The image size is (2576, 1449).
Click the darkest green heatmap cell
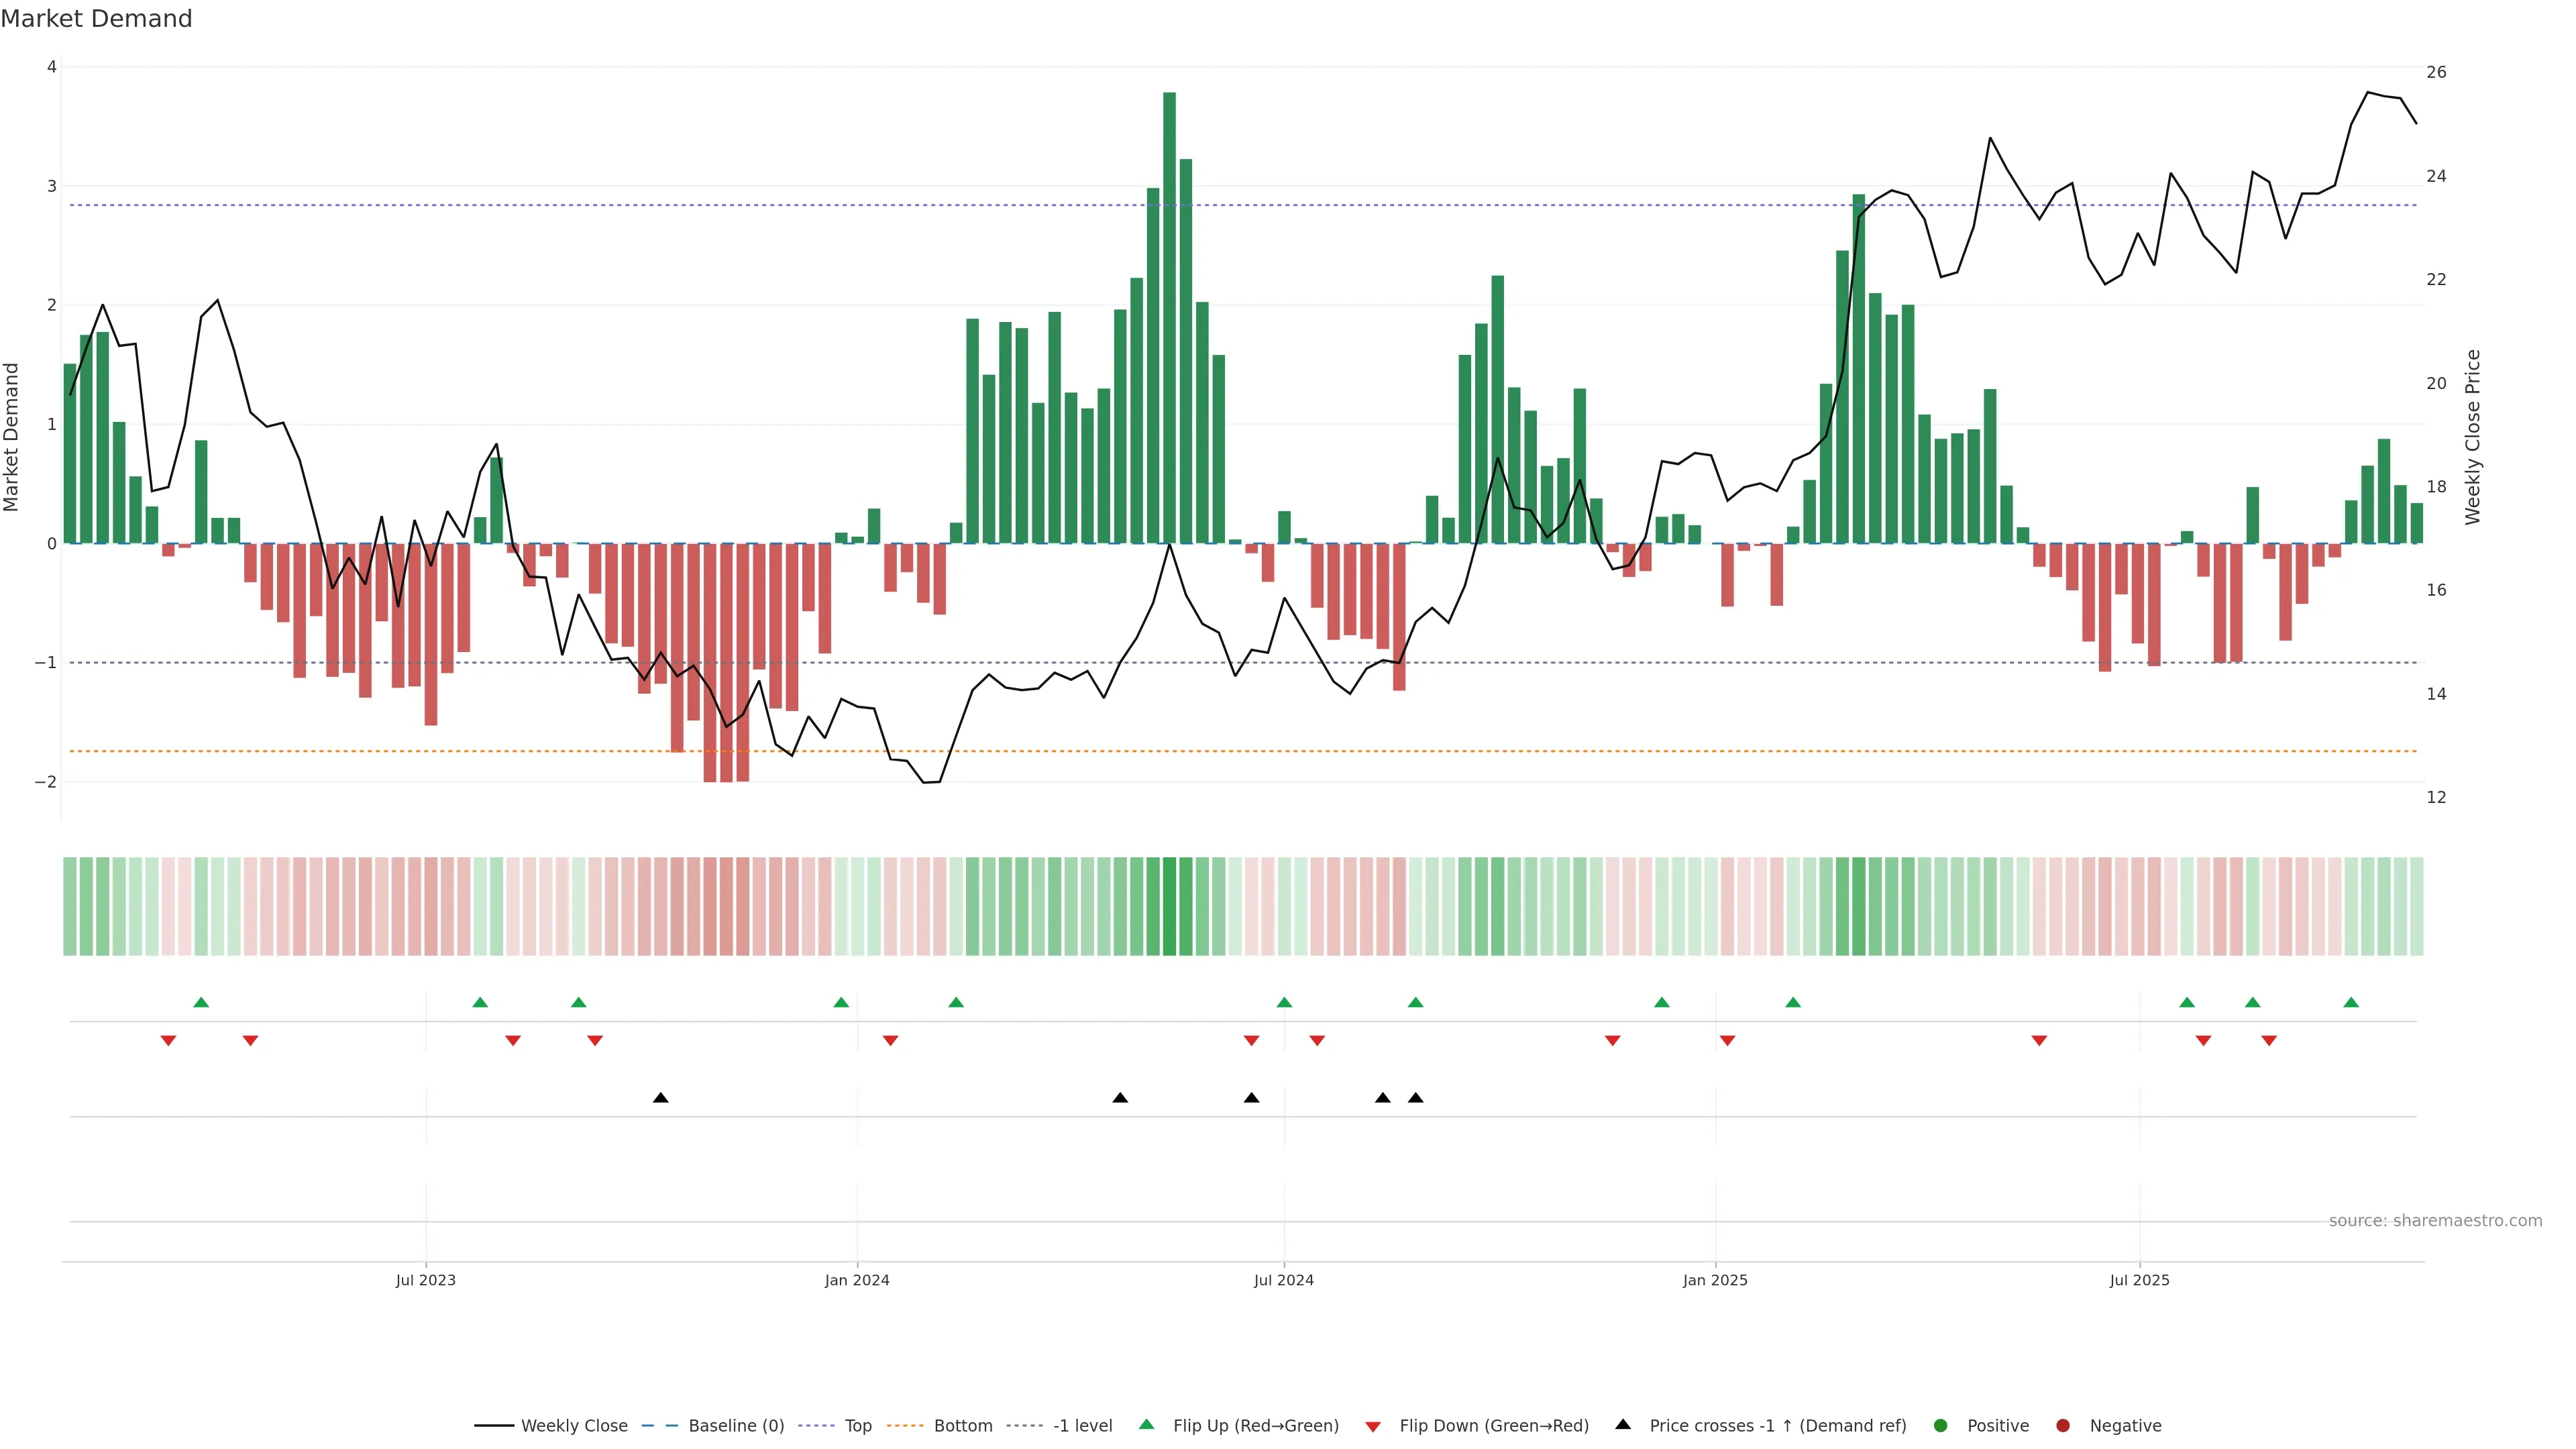point(1169,906)
